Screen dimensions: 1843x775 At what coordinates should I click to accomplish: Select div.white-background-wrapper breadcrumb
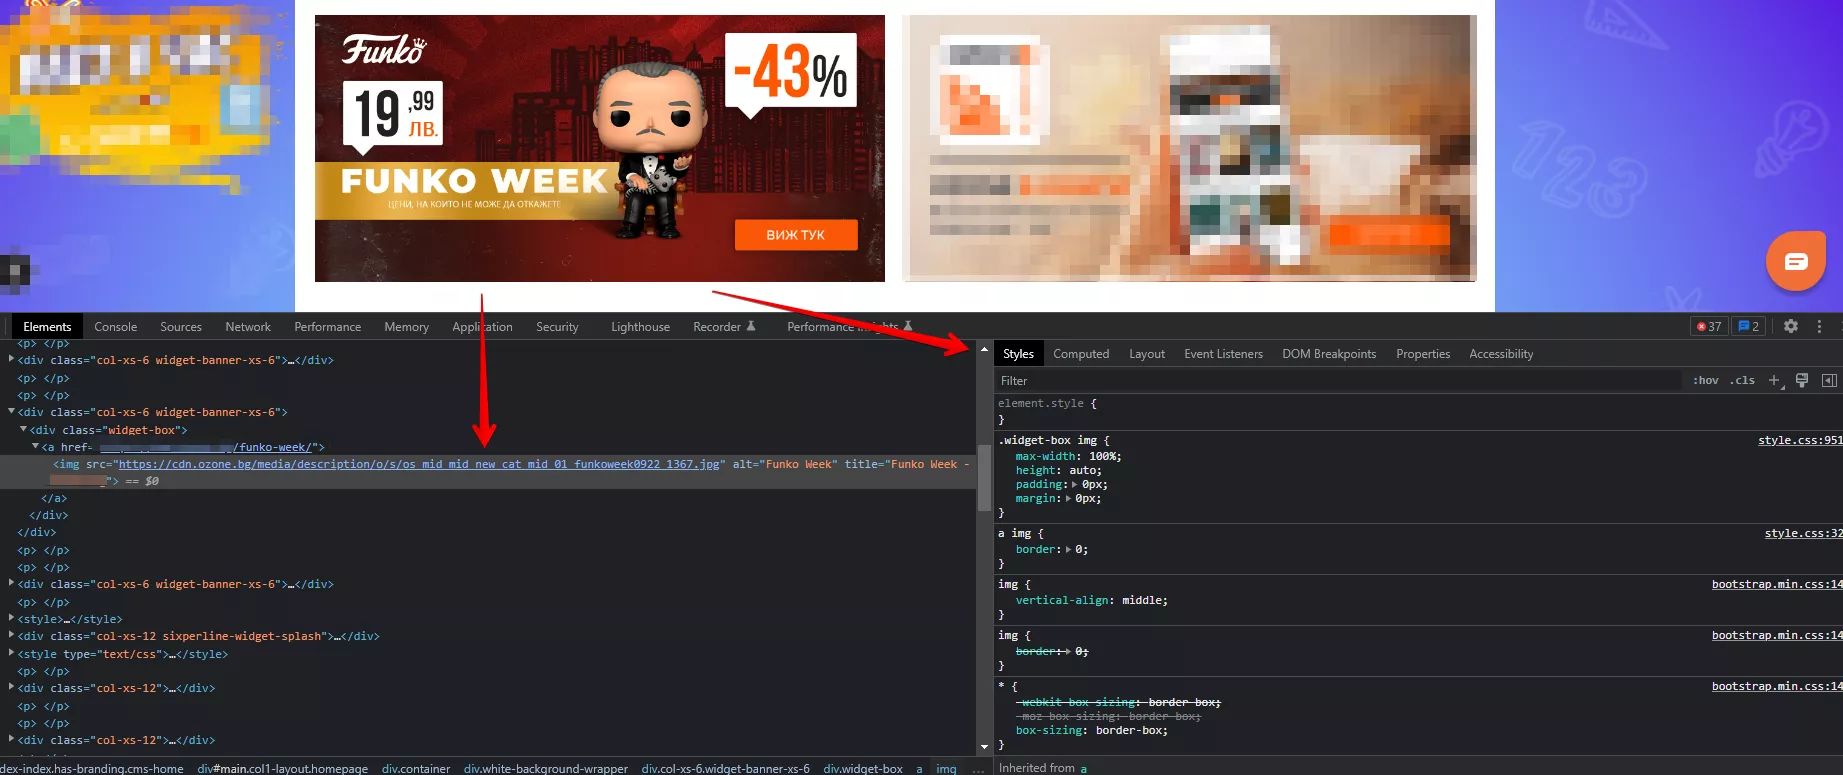point(546,768)
